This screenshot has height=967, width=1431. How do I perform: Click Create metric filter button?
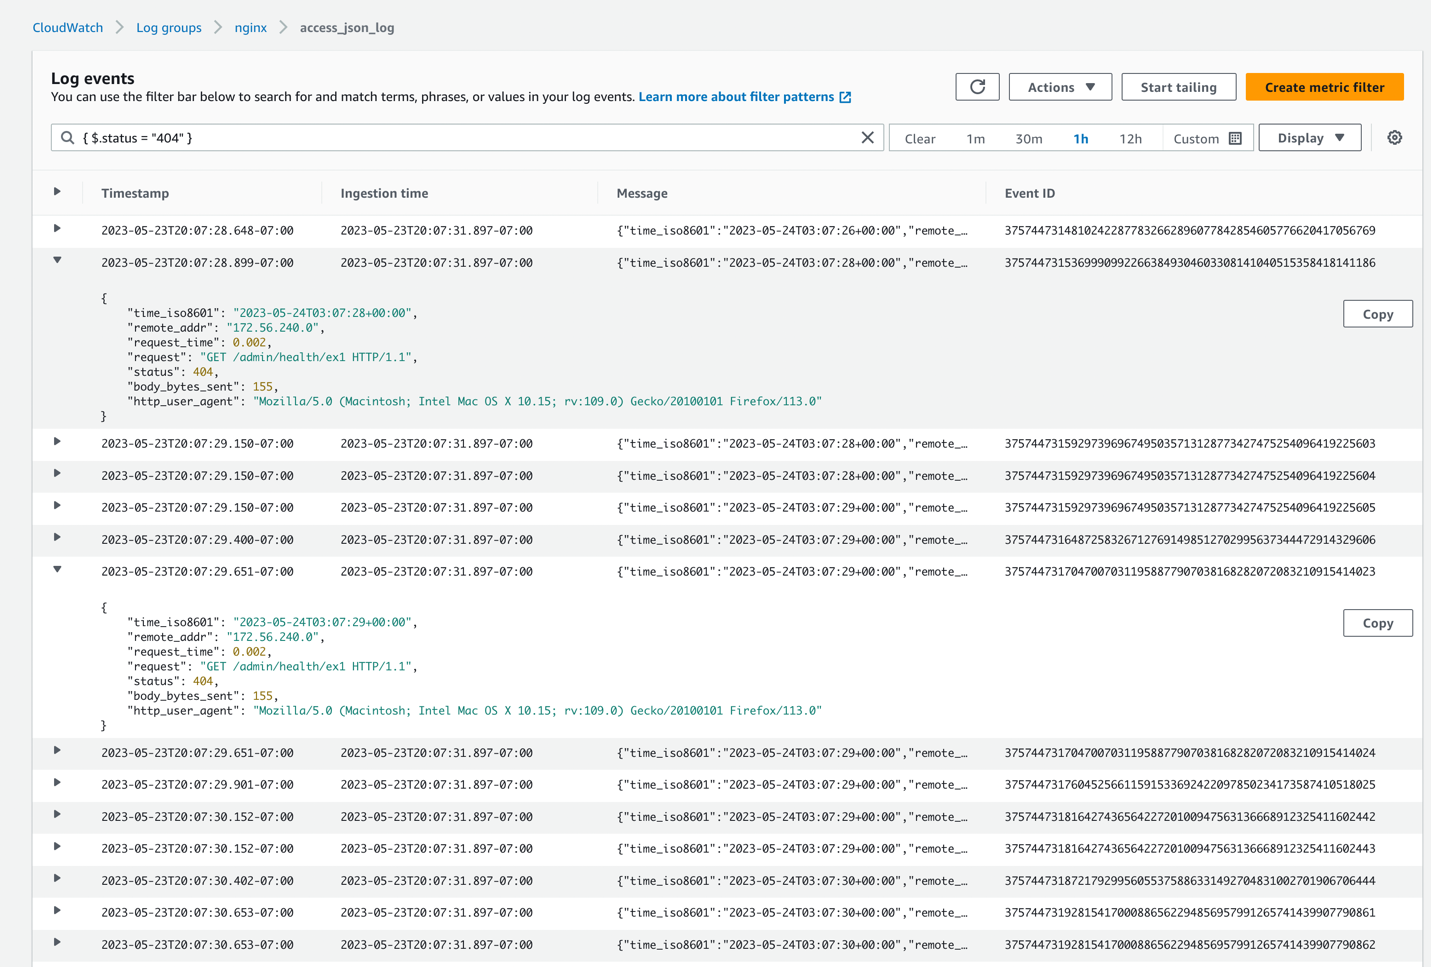[1324, 87]
